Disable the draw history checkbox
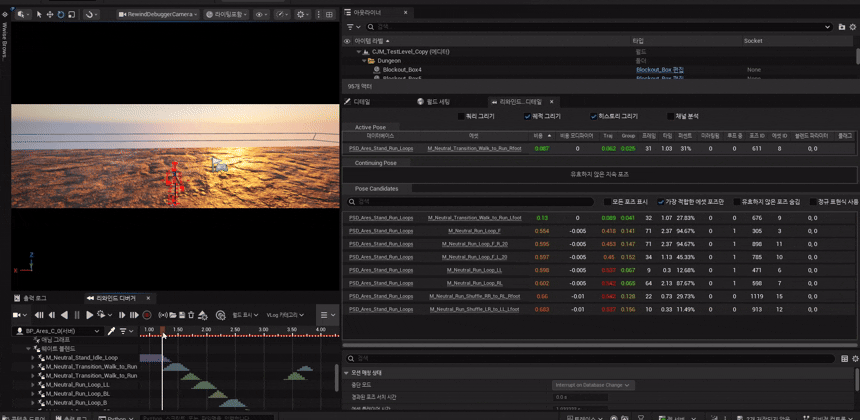 coord(593,116)
